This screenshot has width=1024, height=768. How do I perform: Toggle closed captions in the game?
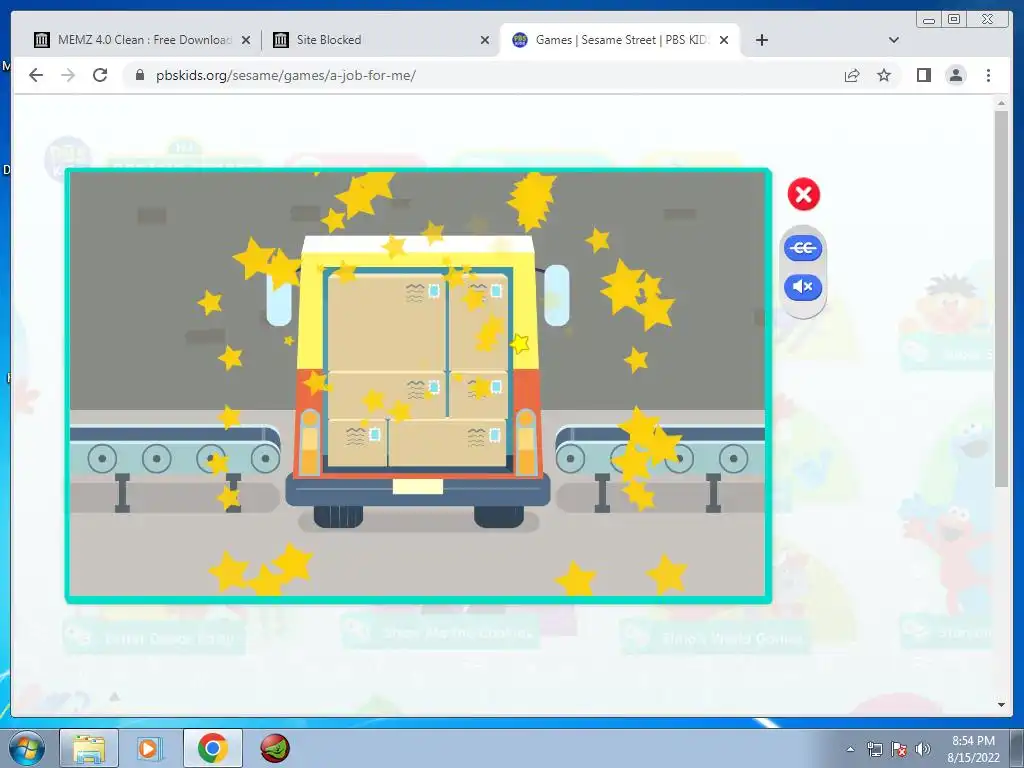tap(803, 248)
